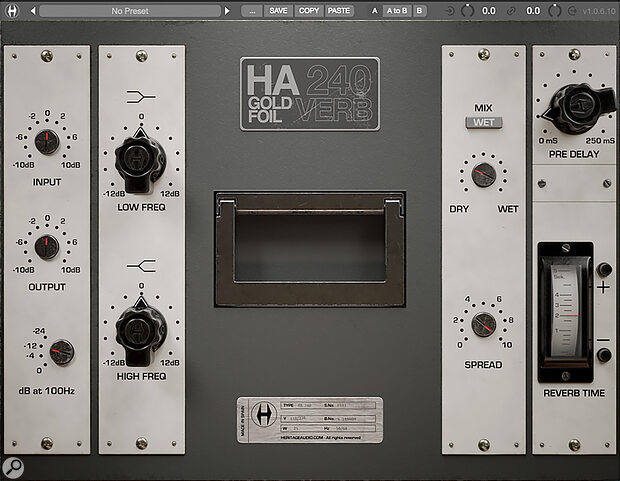Click the DRY label under the mix knob
Image resolution: width=620 pixels, height=481 pixels.
(x=459, y=209)
